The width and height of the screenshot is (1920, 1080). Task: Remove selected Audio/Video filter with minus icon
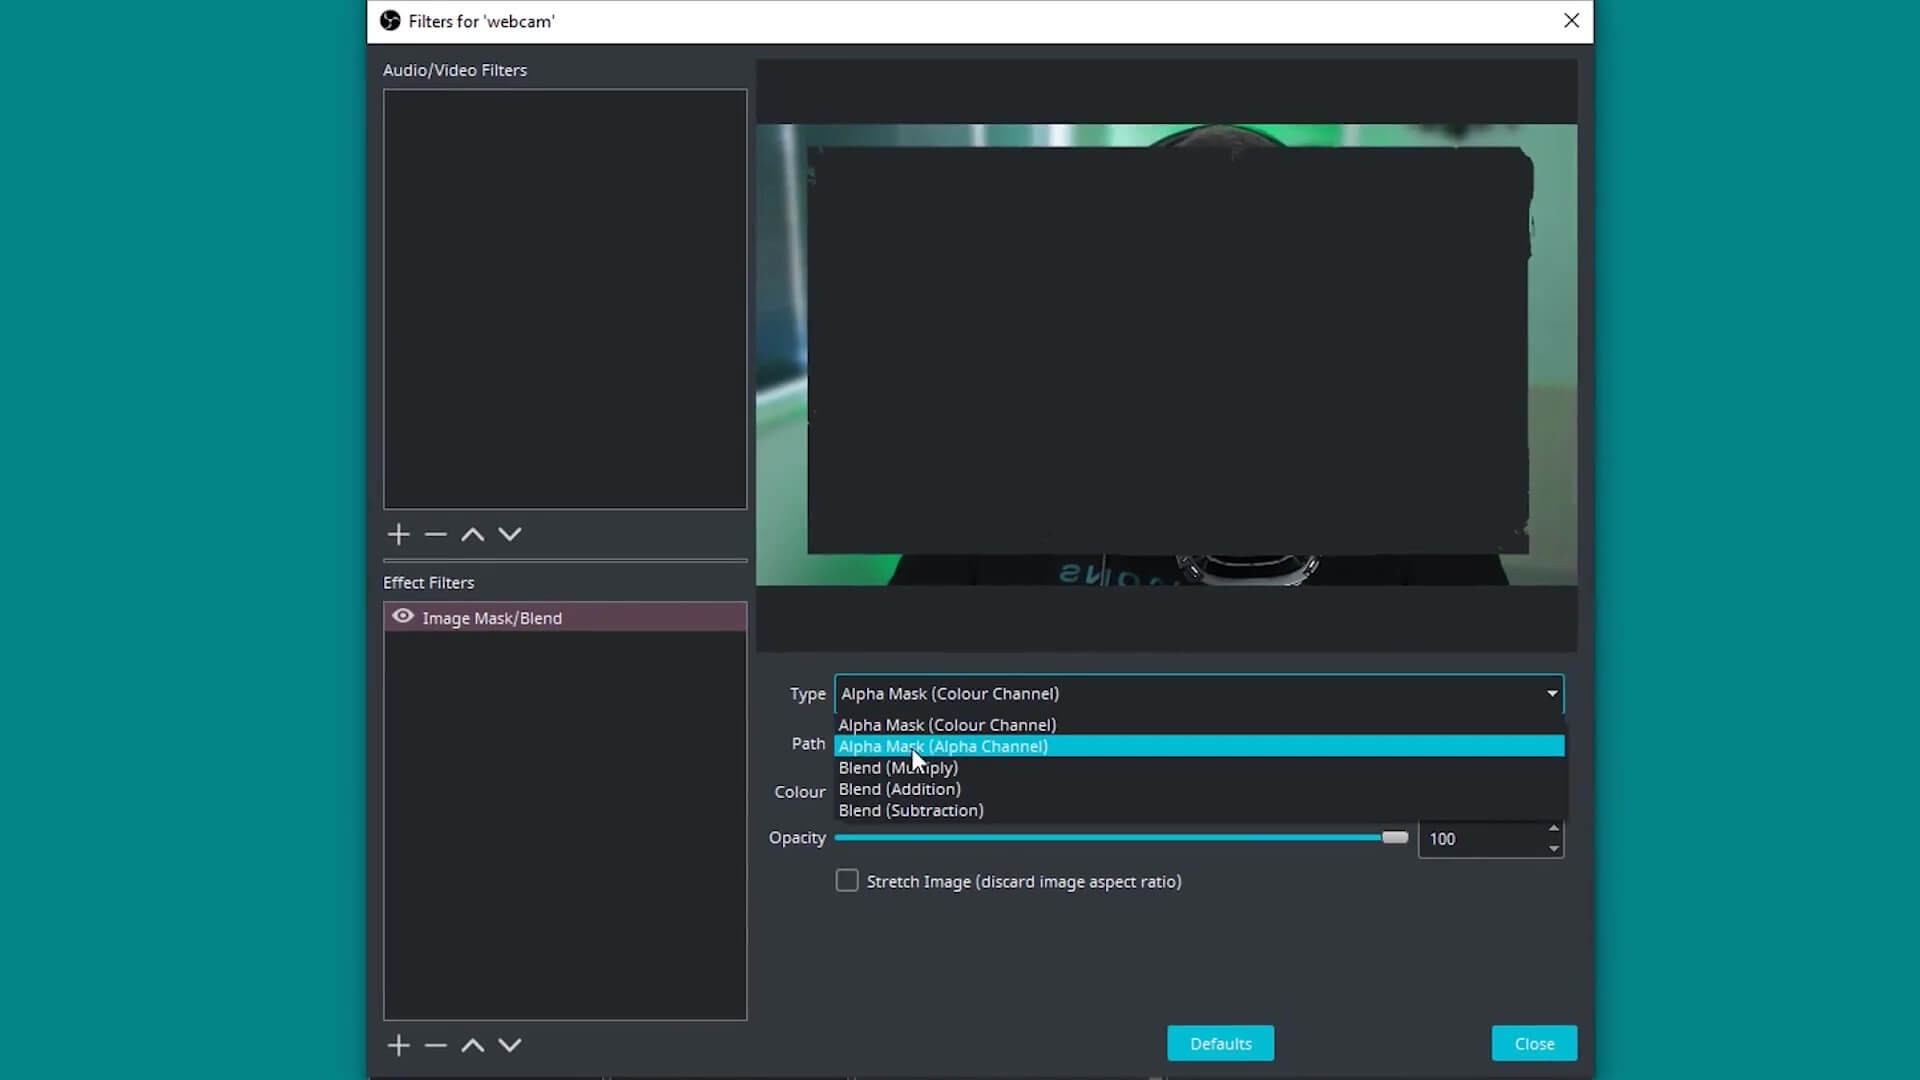pos(435,534)
